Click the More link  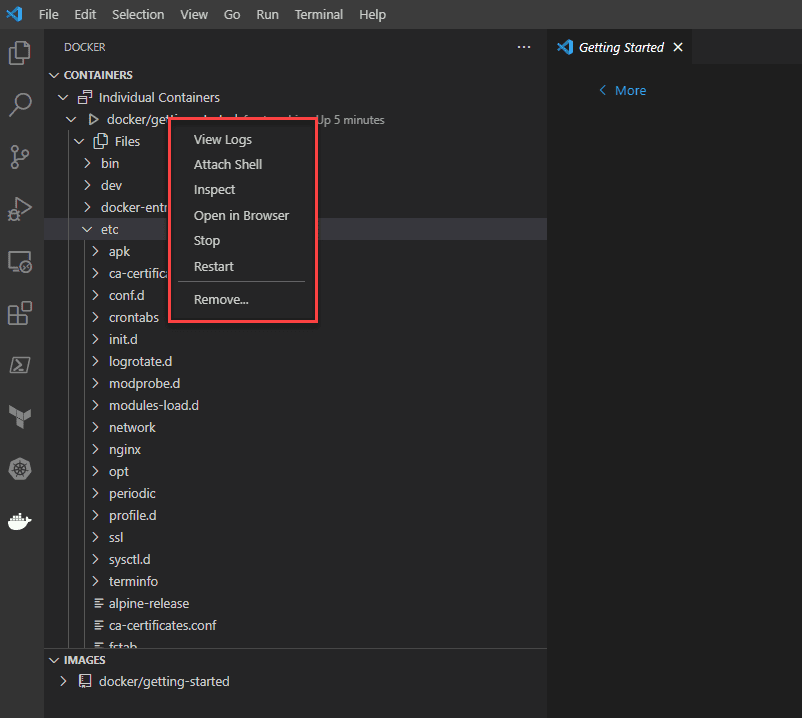pyautogui.click(x=630, y=91)
